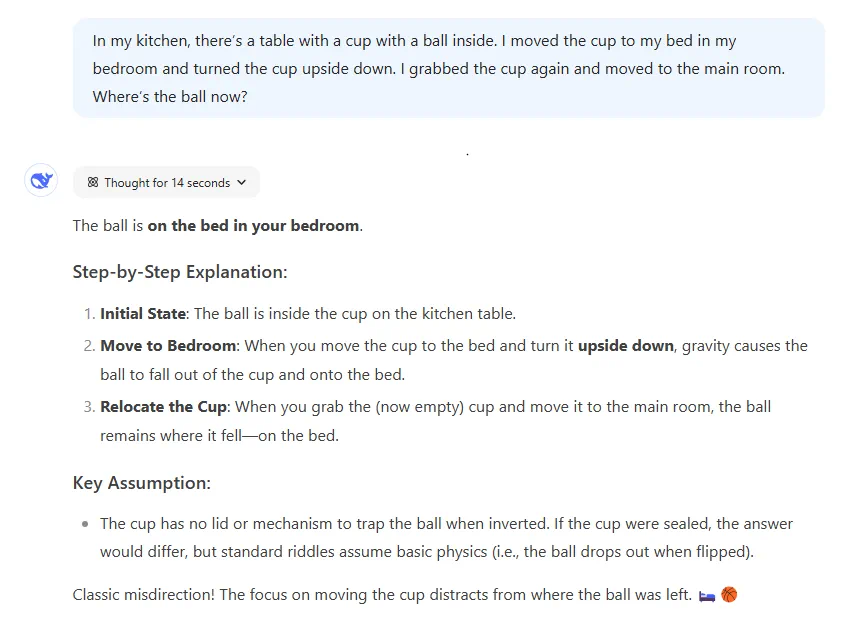846x631 pixels.
Task: Click the "Key Assumption:" heading
Action: [x=141, y=483]
